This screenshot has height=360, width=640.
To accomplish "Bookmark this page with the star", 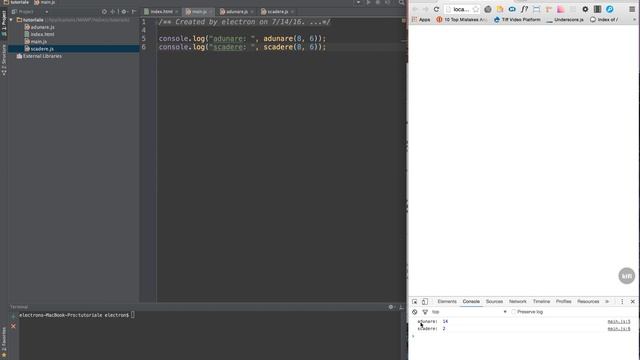I will click(x=476, y=9).
